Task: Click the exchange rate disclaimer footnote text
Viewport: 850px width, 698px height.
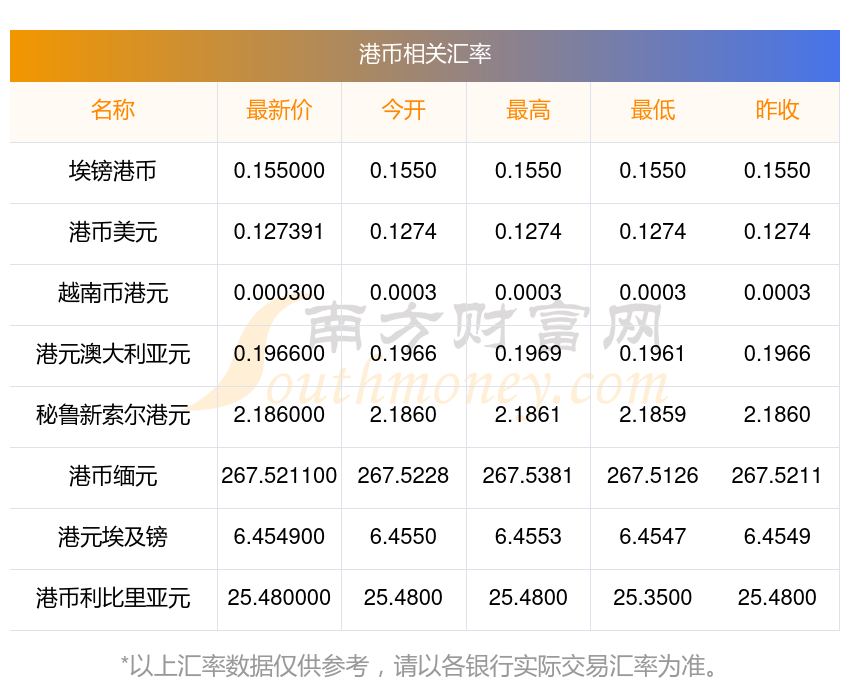Action: [x=418, y=666]
